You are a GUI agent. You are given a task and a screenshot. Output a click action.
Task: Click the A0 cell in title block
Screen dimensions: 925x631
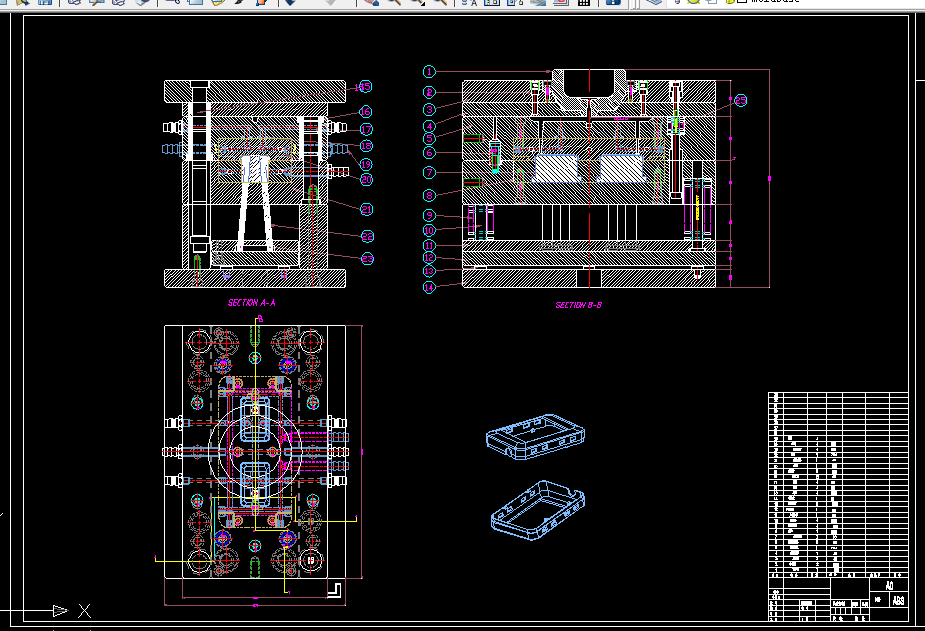(x=890, y=586)
